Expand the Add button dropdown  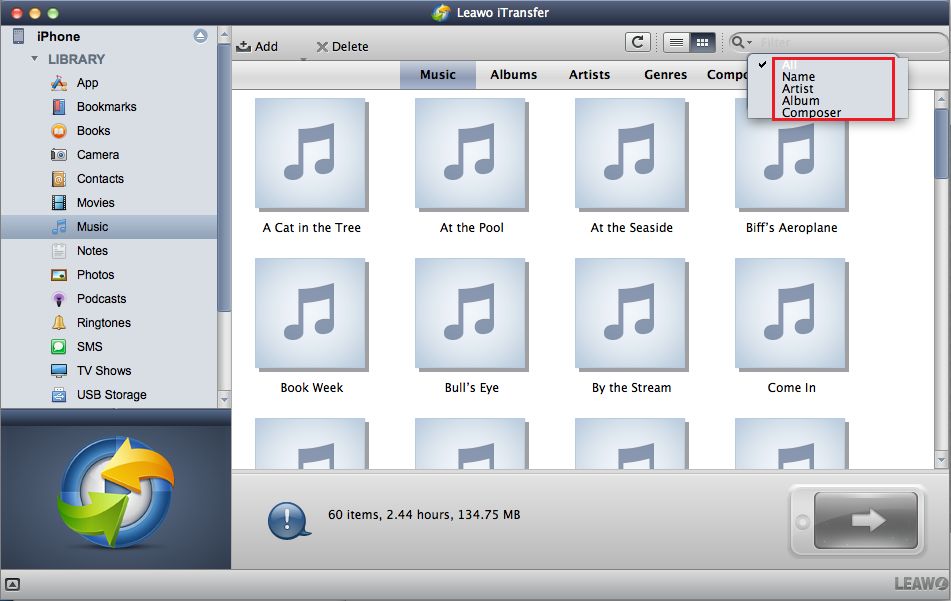[304, 60]
